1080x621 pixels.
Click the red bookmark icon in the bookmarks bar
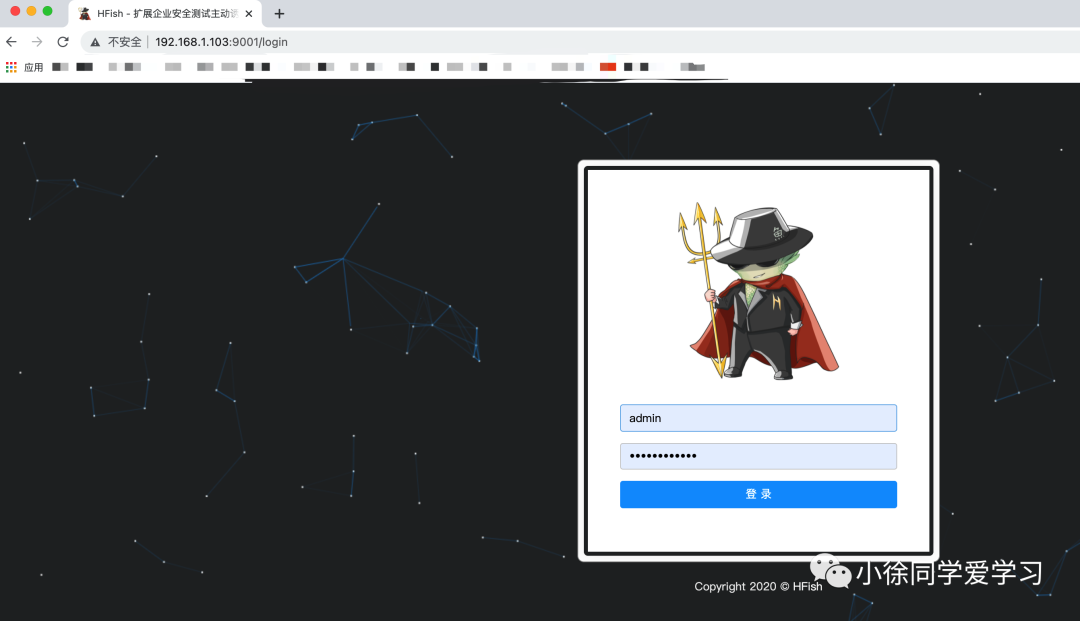coord(608,67)
